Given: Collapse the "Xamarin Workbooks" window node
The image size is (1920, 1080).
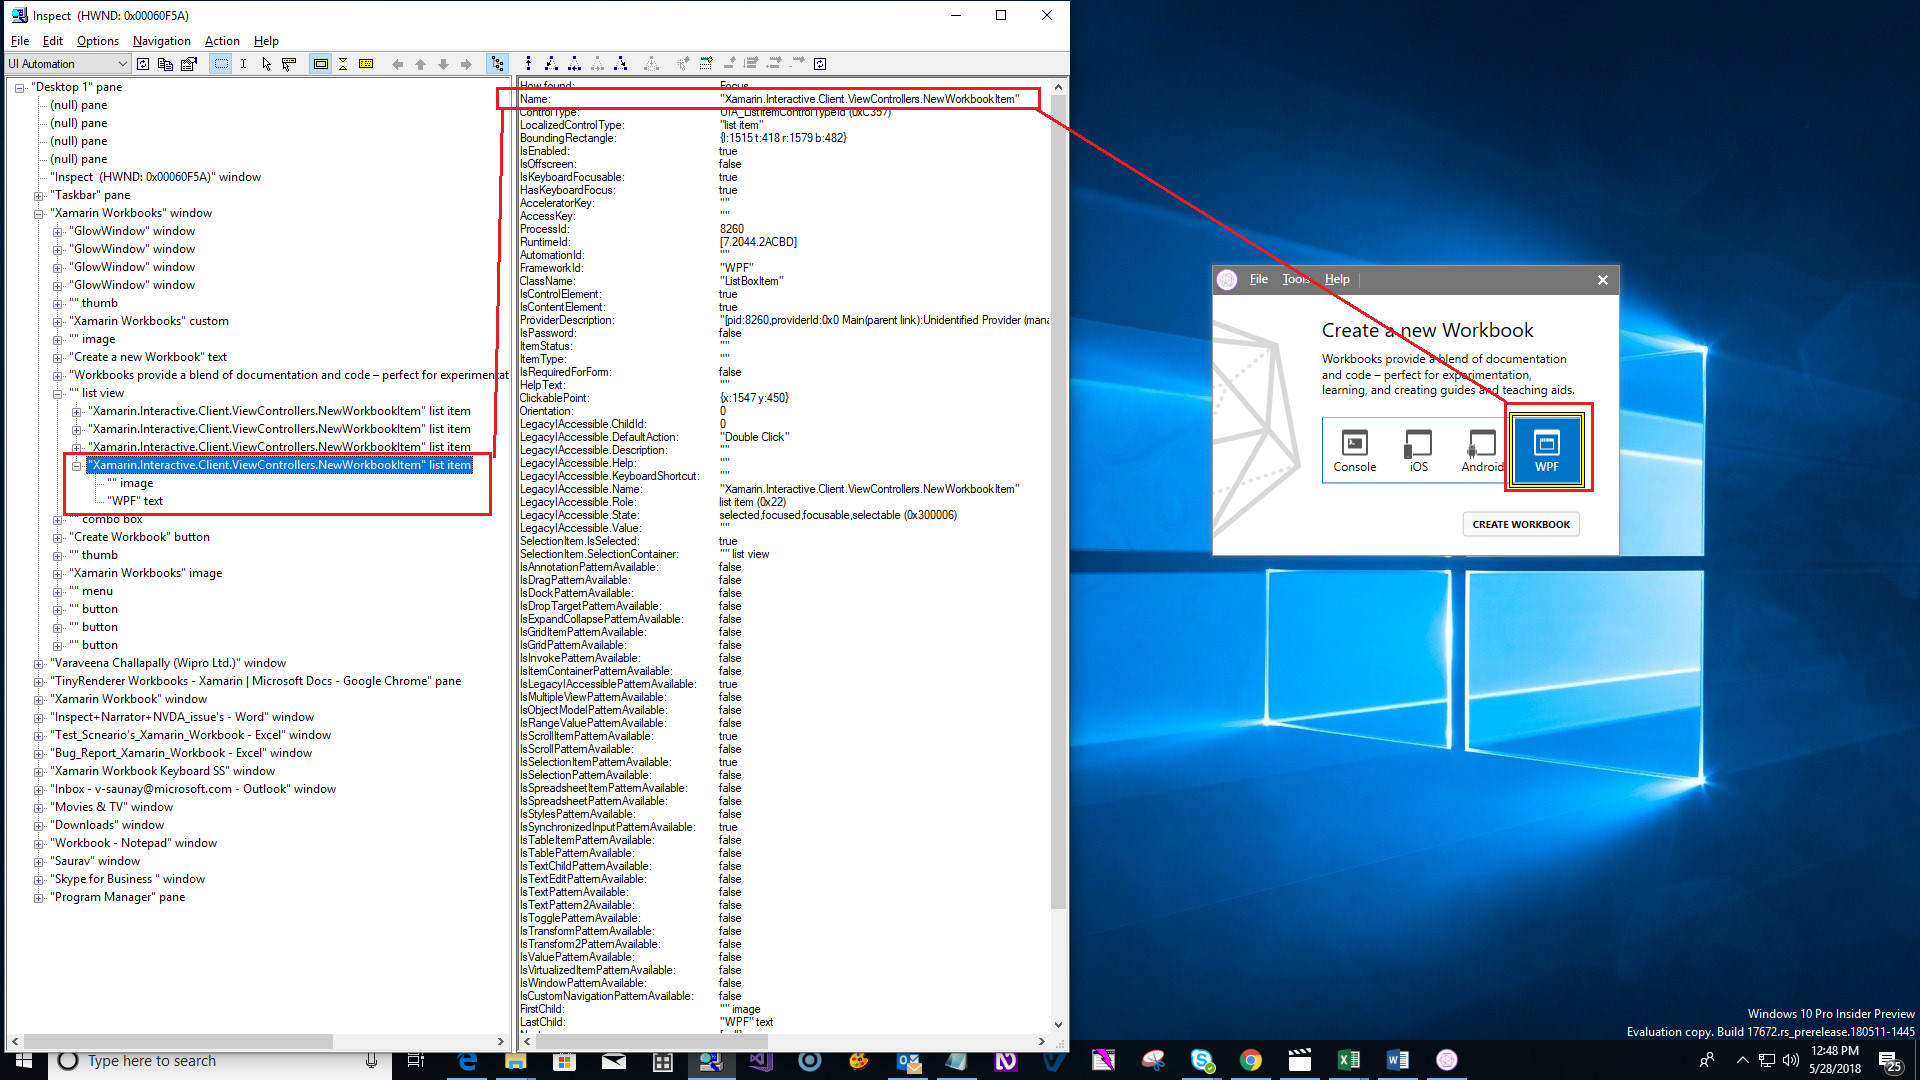Looking at the screenshot, I should coord(38,214).
